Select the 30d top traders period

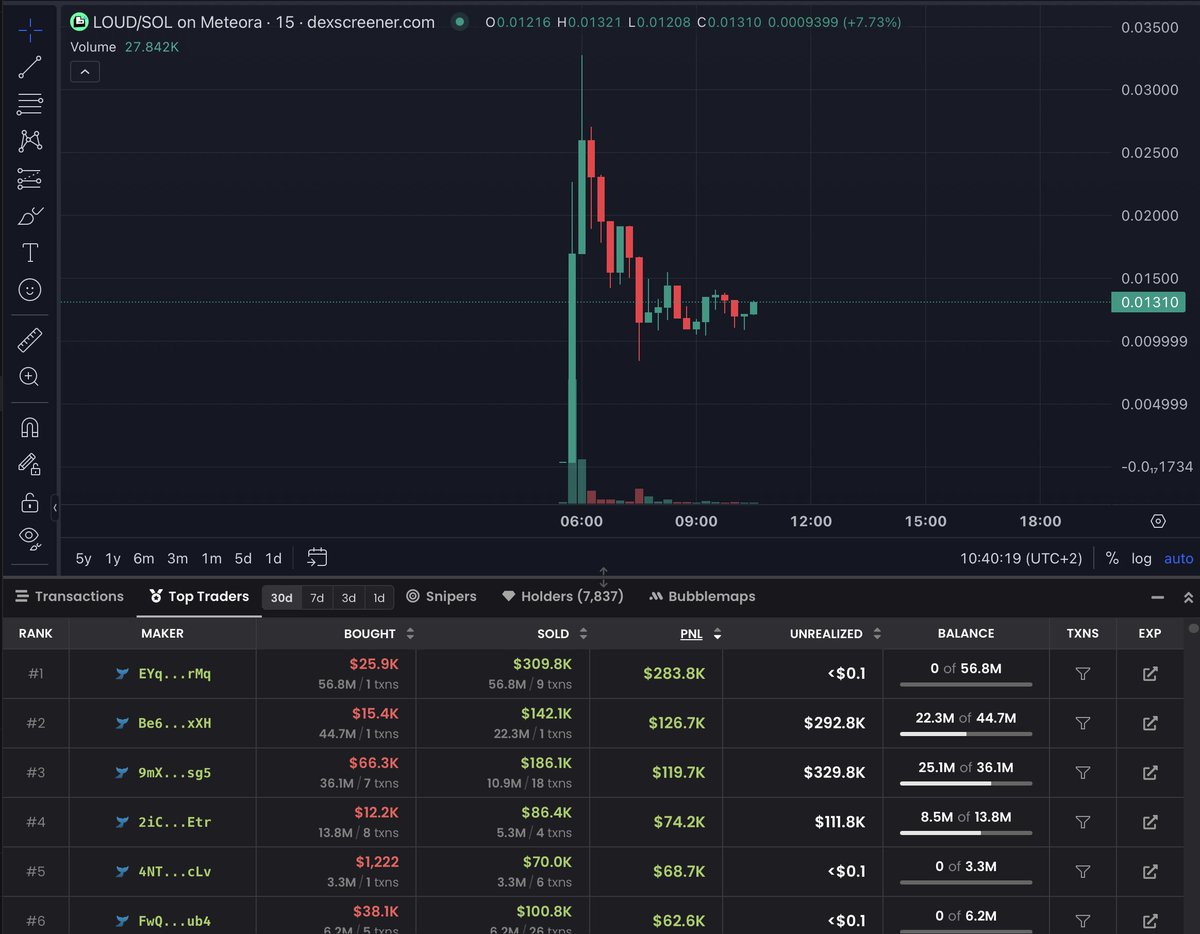click(282, 597)
